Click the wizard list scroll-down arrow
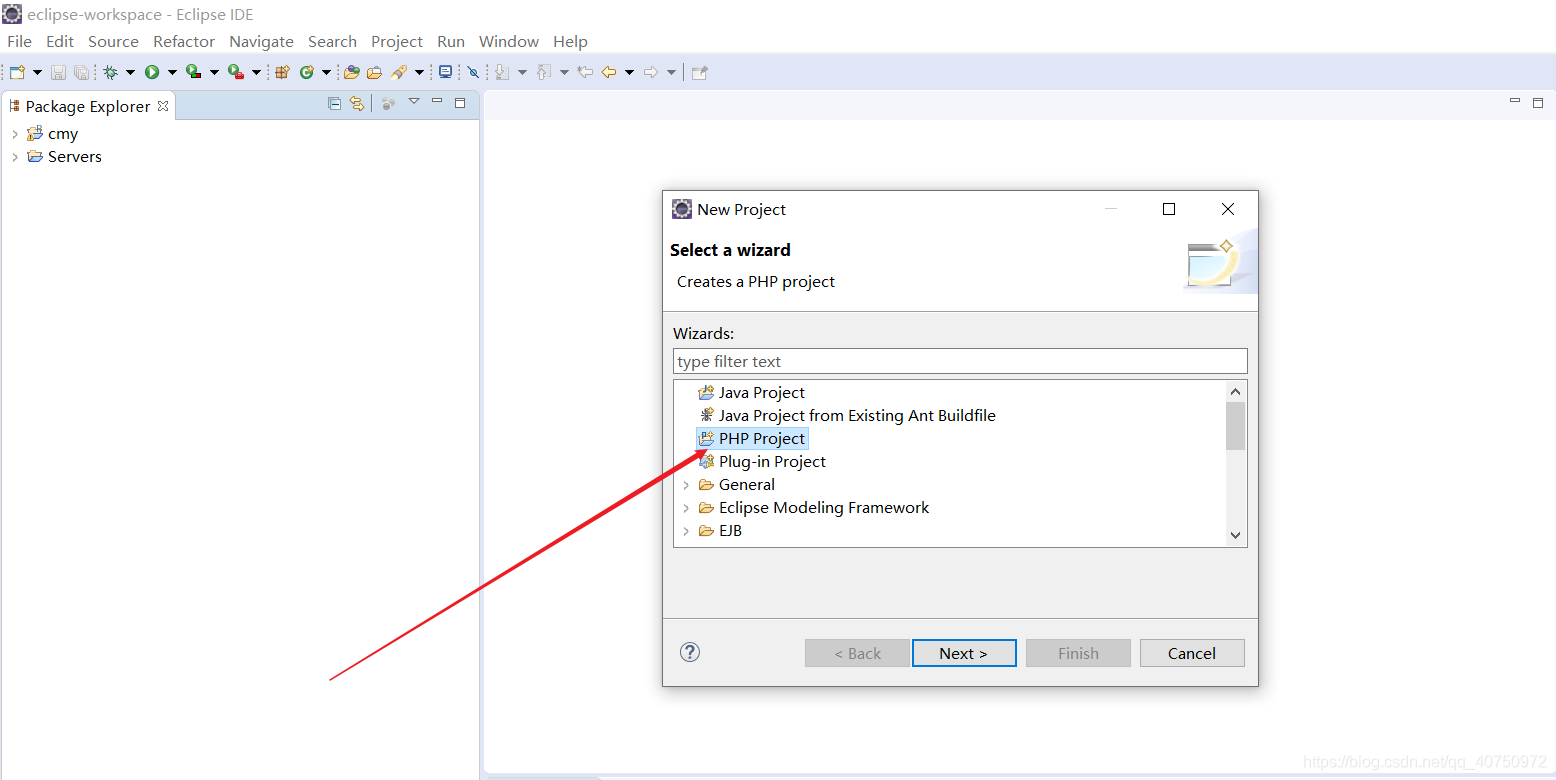The height and width of the screenshot is (780, 1556). (x=1236, y=536)
